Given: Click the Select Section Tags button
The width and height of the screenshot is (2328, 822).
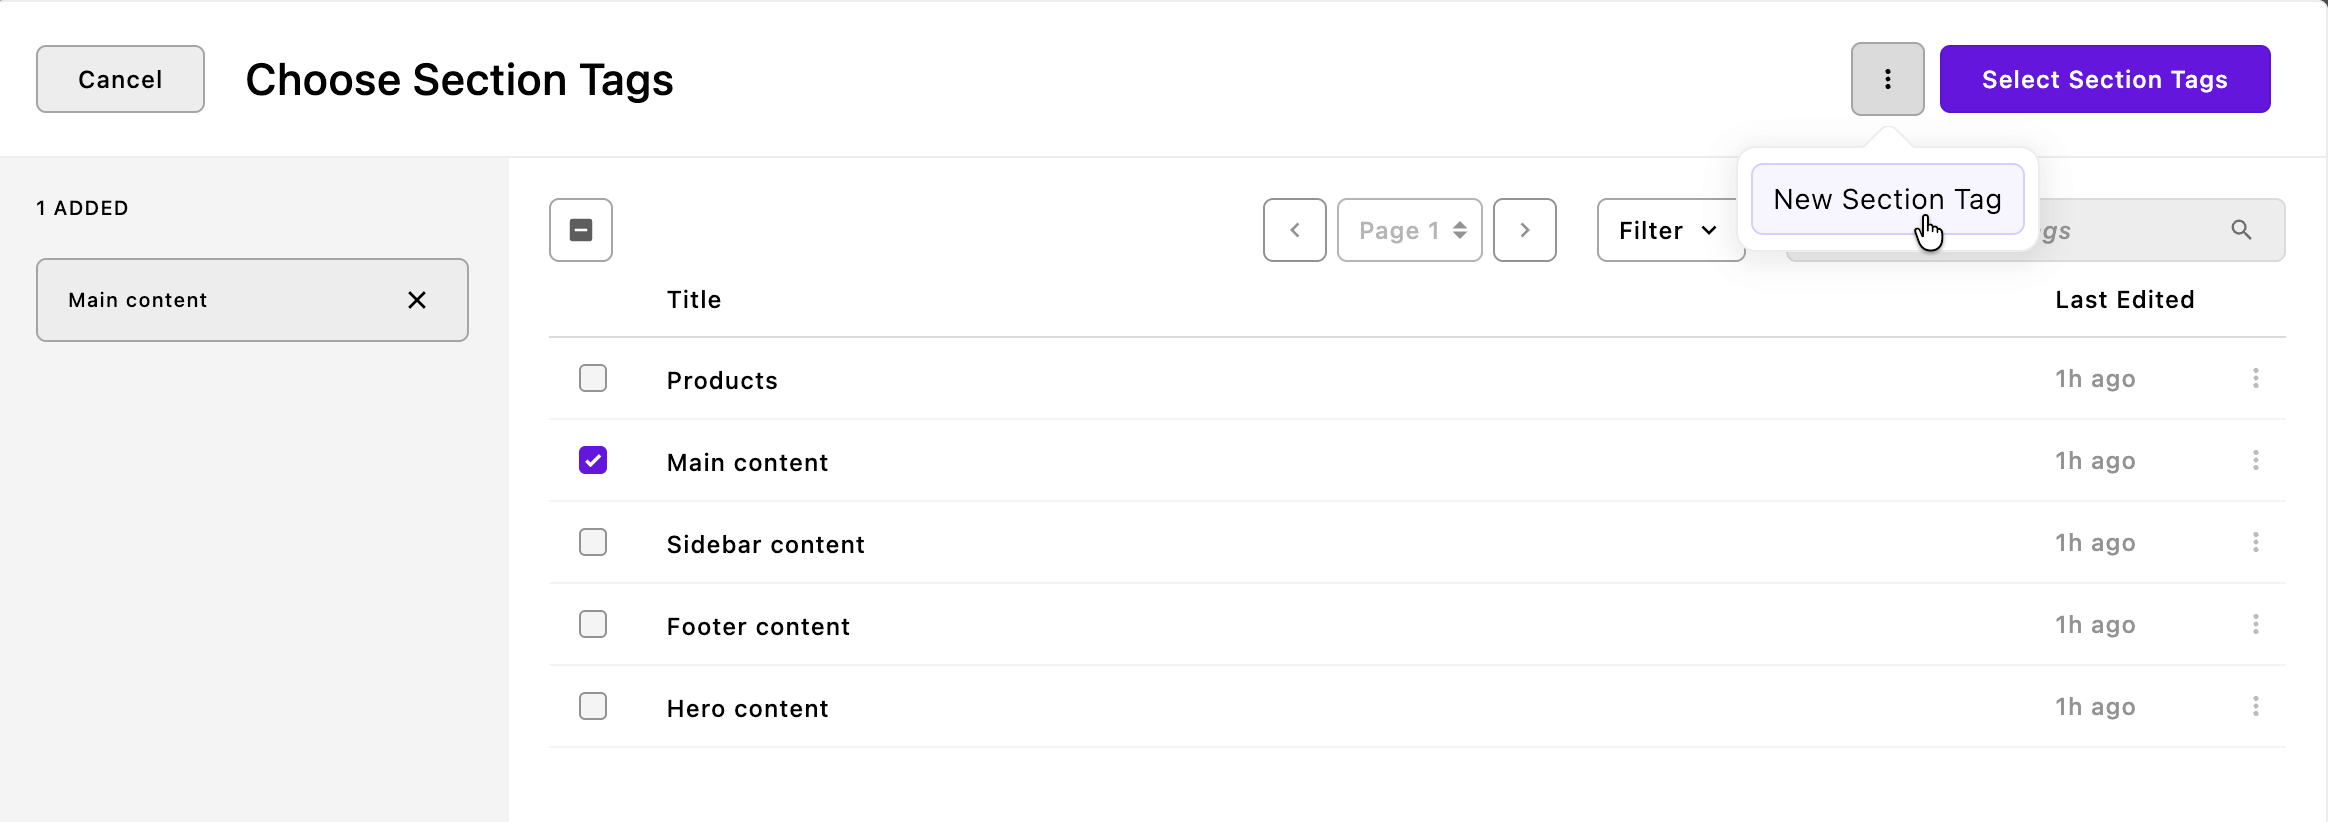Looking at the screenshot, I should point(2104,79).
